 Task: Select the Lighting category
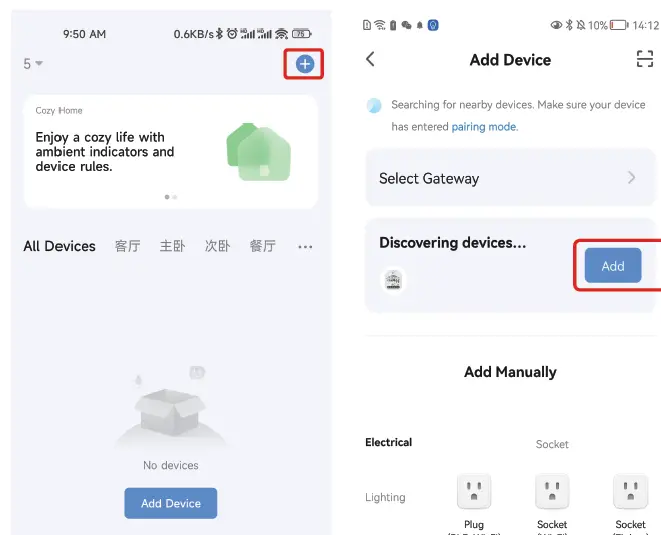pyautogui.click(x=385, y=497)
